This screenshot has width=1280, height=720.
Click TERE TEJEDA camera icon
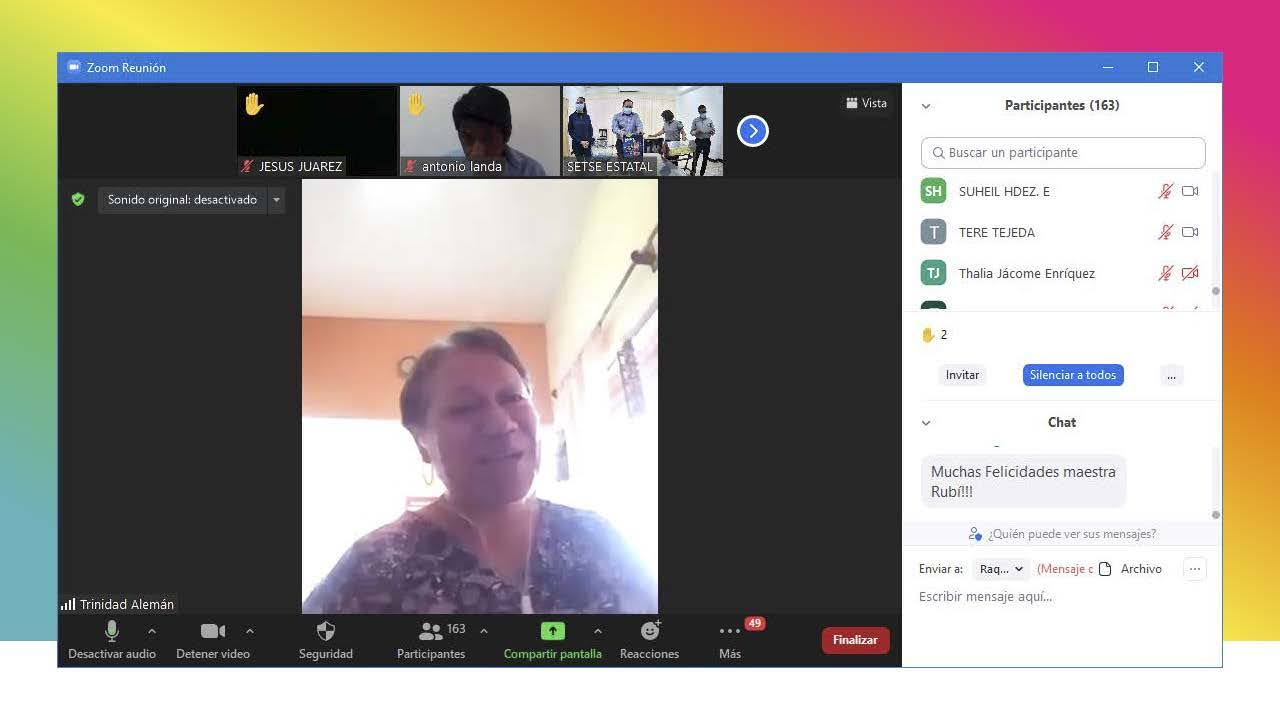coord(1190,232)
